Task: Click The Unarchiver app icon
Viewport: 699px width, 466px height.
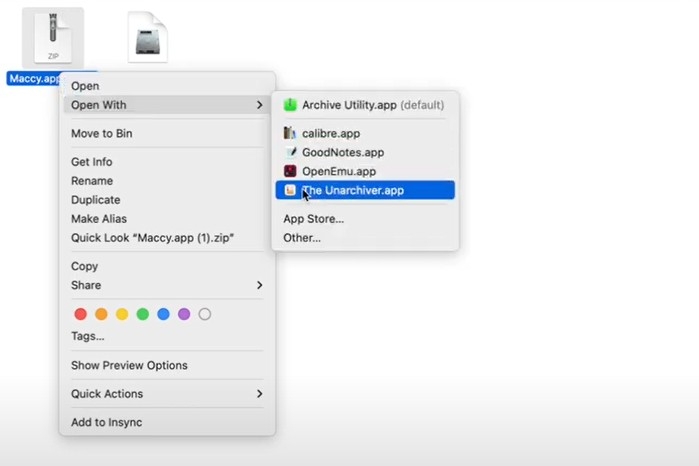Action: click(x=290, y=190)
